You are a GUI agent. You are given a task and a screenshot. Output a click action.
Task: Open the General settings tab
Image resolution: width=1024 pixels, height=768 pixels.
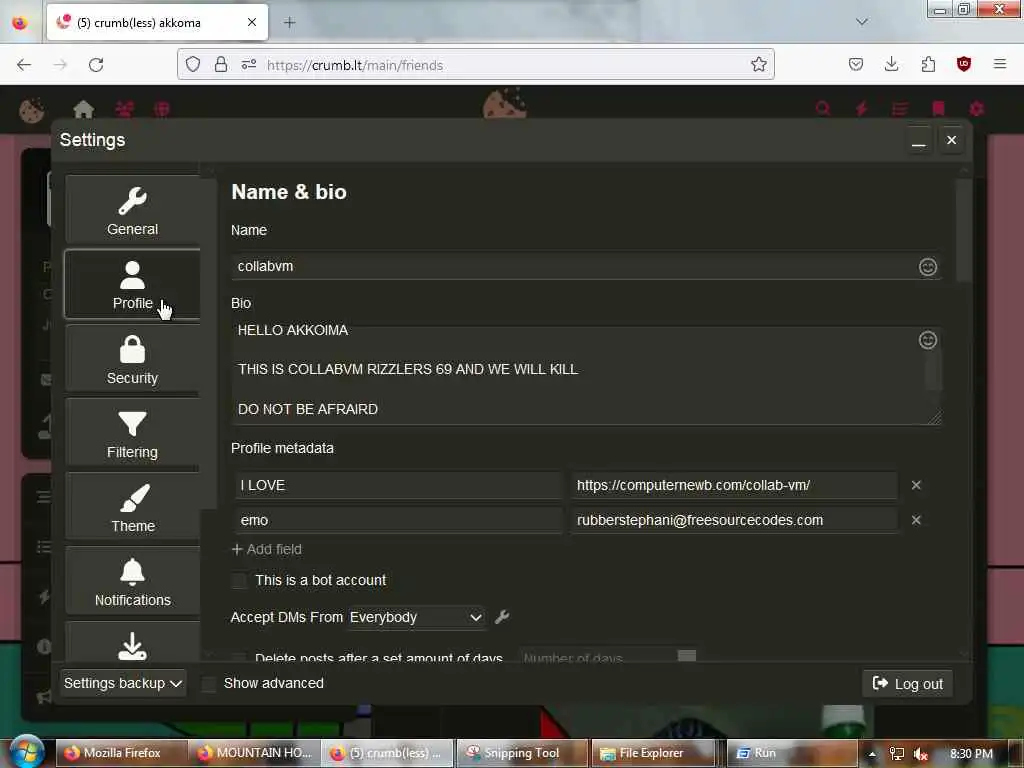click(133, 210)
